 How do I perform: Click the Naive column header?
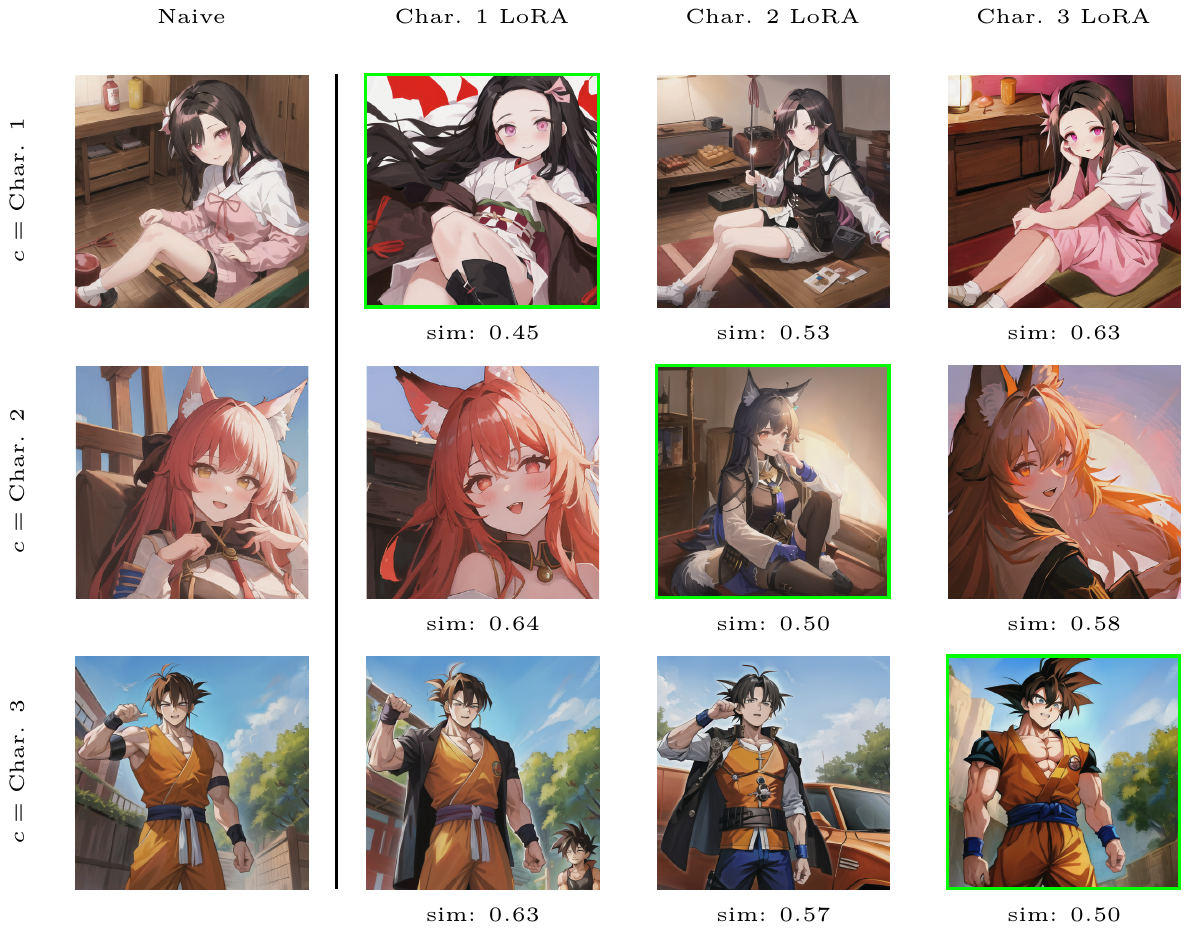pyautogui.click(x=192, y=17)
